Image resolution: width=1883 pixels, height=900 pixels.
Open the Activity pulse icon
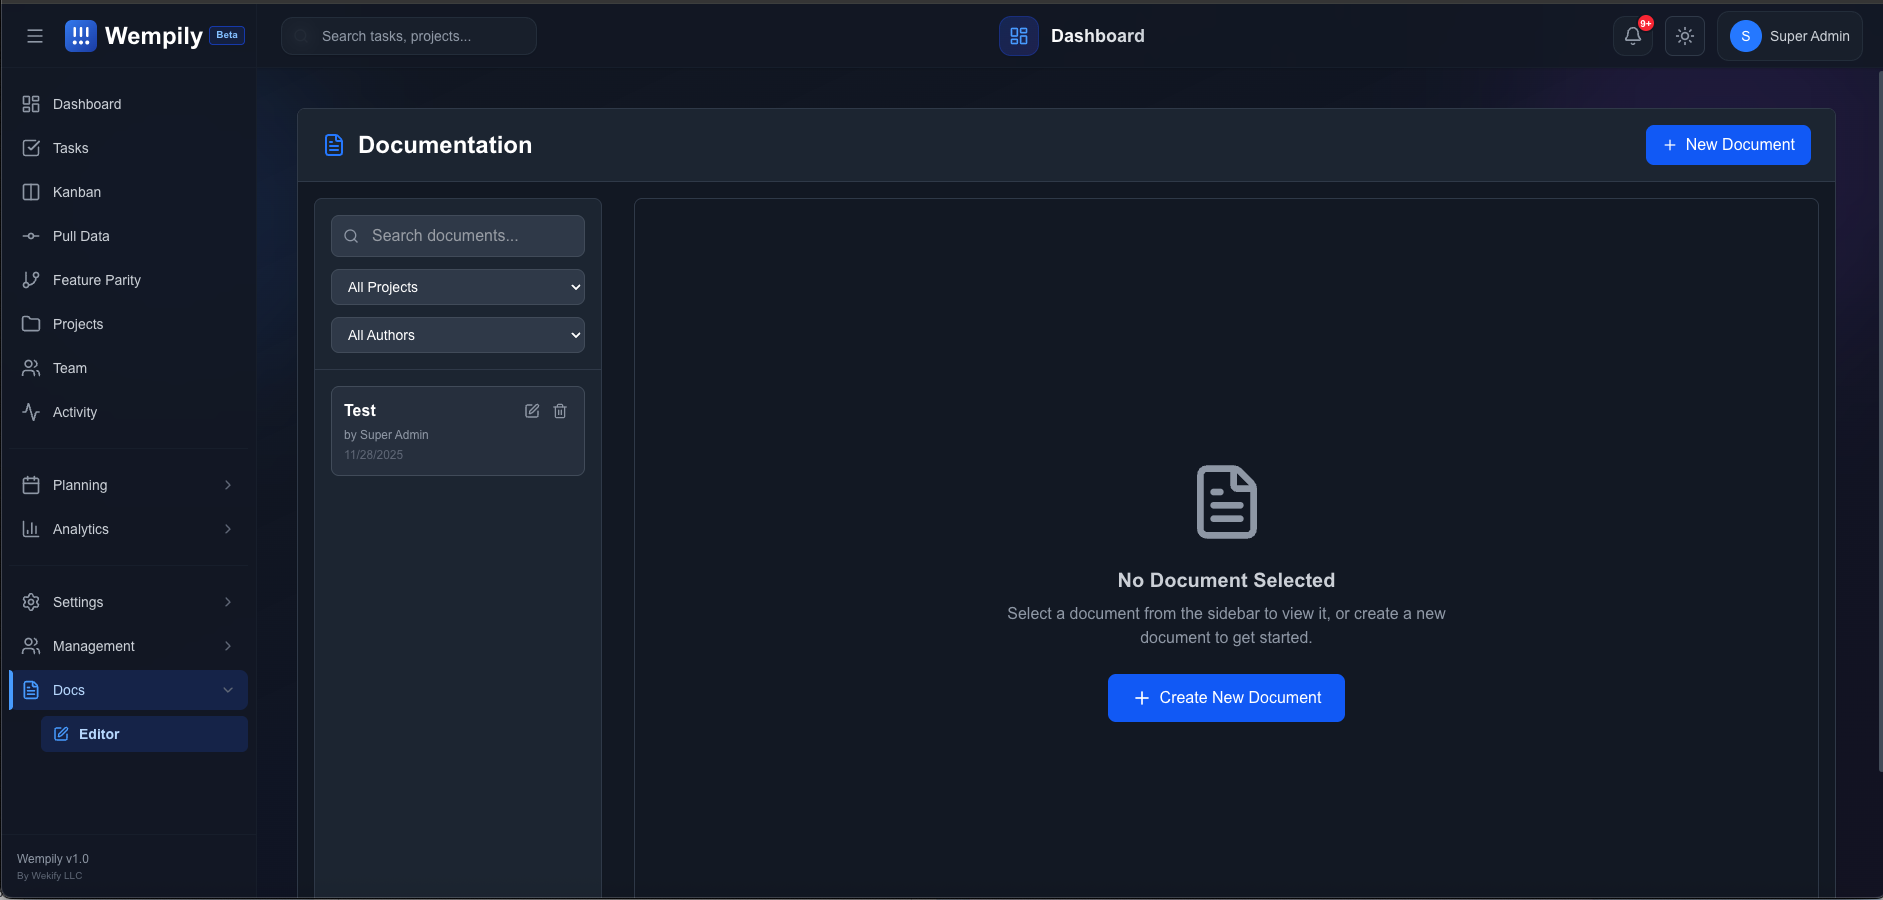coord(33,412)
